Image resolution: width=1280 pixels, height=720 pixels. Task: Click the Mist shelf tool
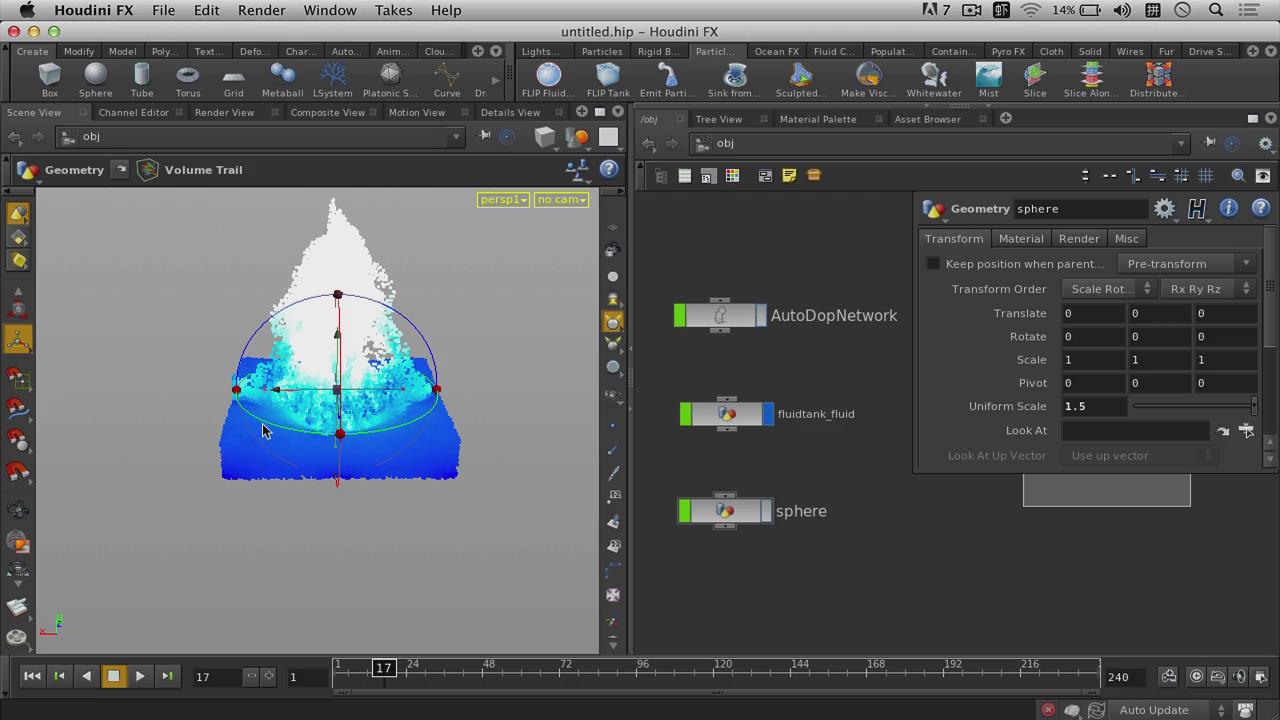[988, 80]
